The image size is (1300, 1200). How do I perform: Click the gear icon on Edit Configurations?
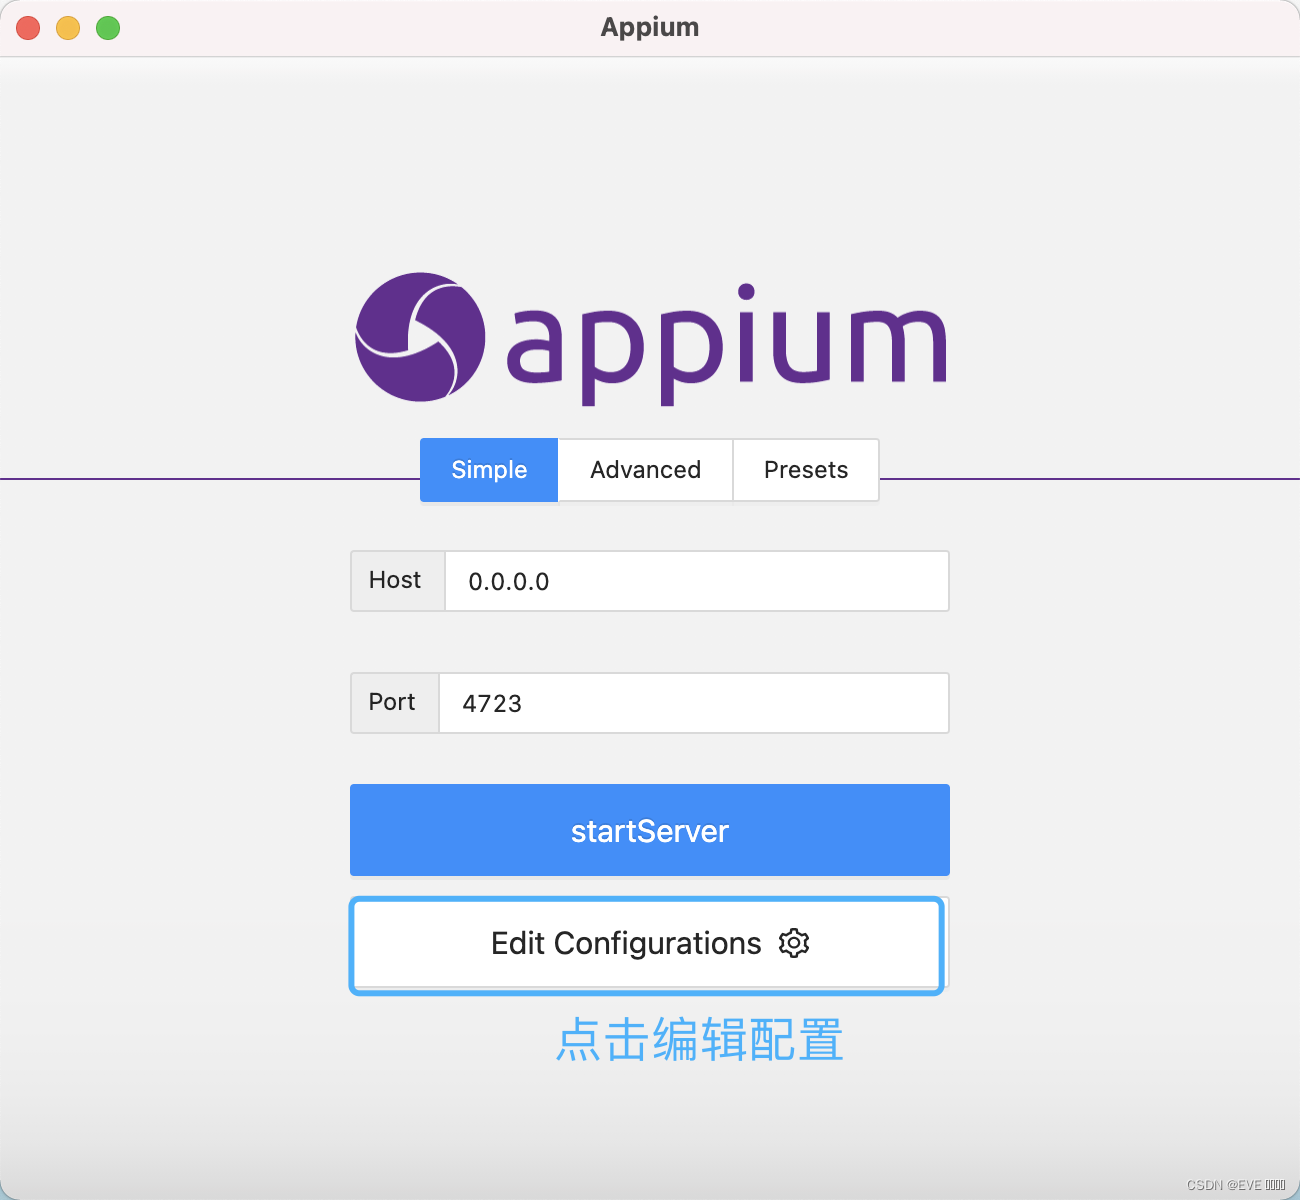(793, 943)
